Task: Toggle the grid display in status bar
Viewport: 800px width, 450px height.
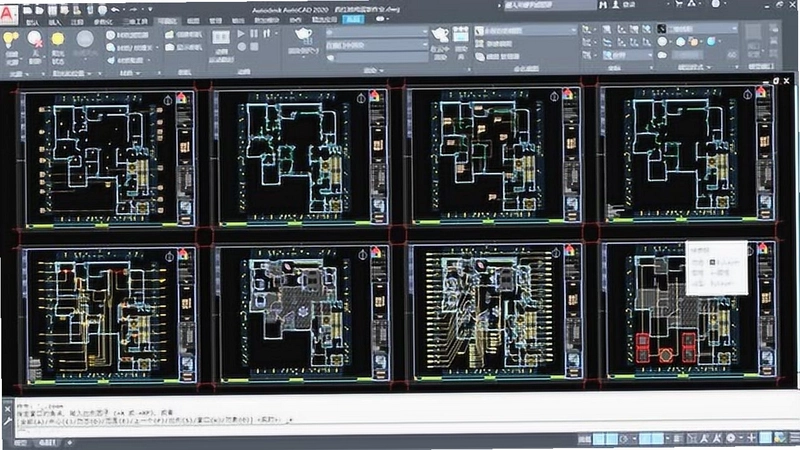Action: [599, 438]
